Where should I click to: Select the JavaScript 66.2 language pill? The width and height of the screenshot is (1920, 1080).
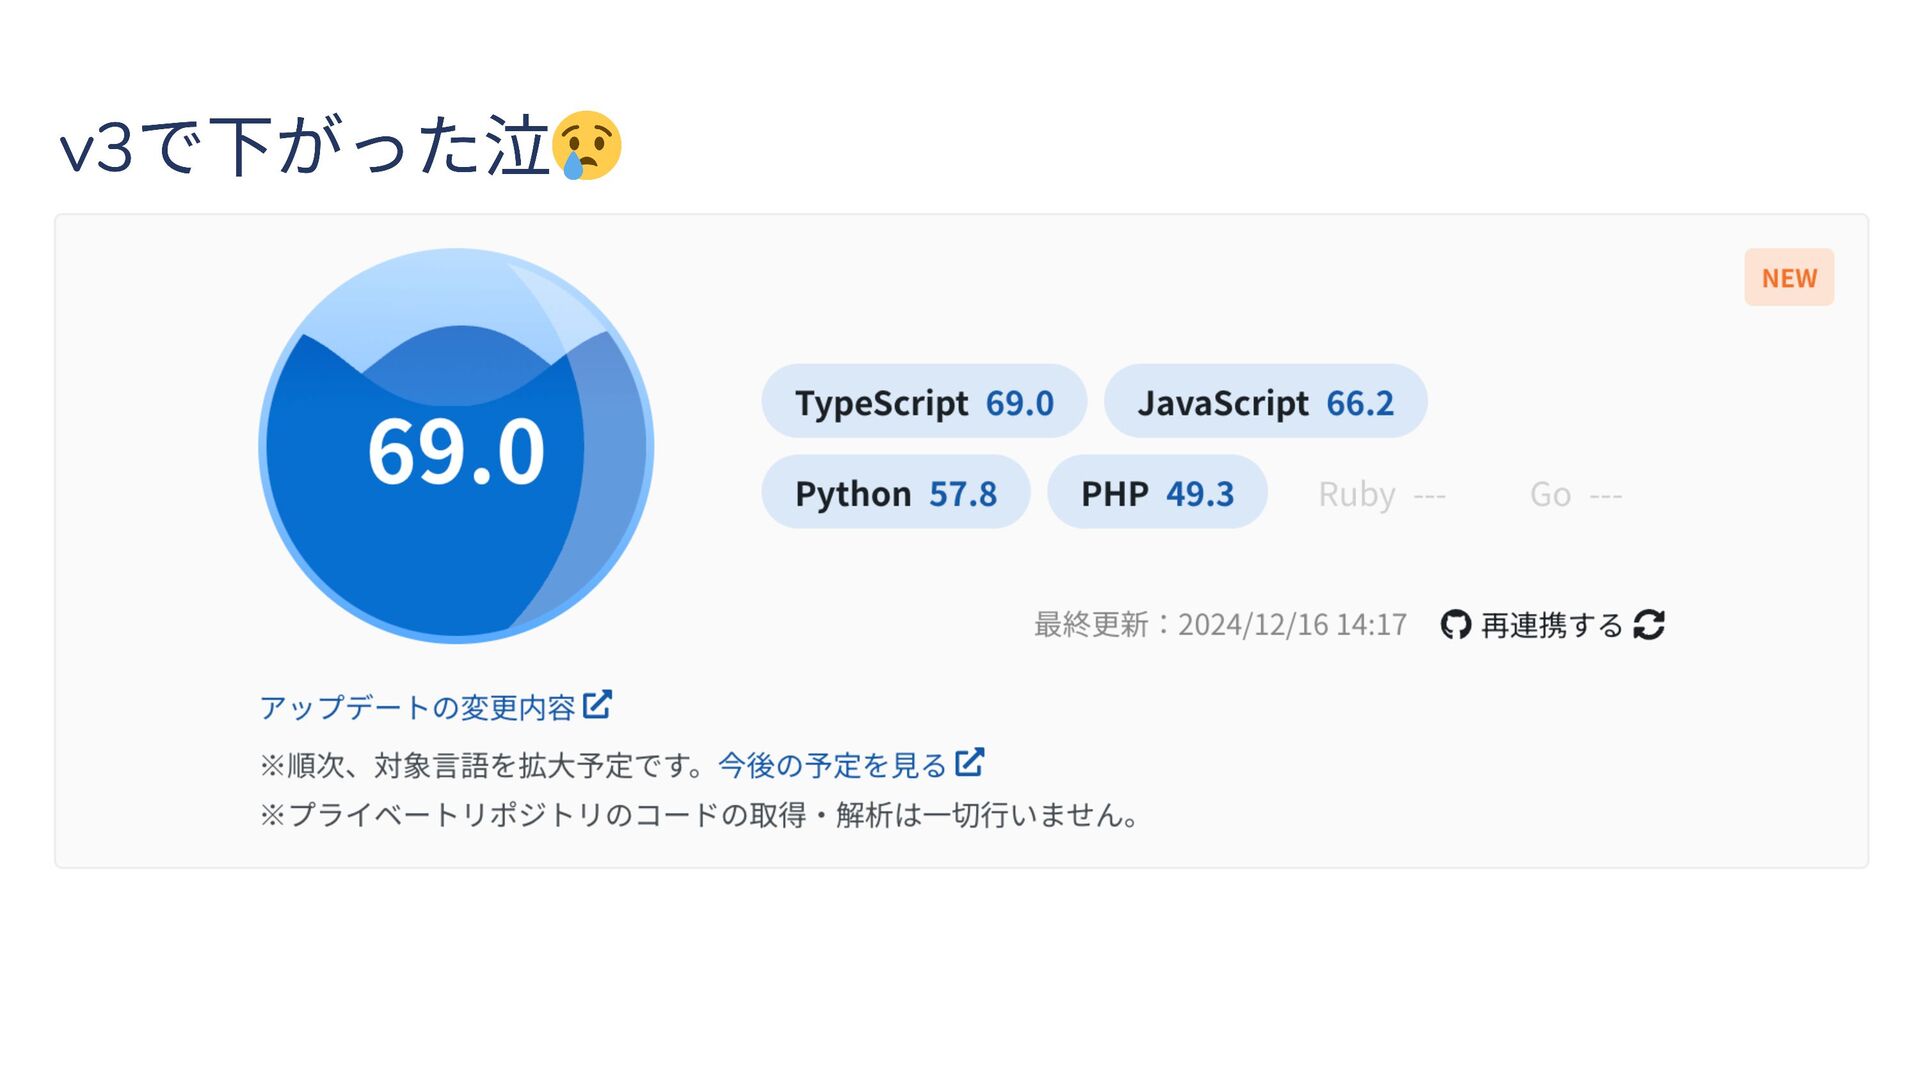tap(1264, 402)
